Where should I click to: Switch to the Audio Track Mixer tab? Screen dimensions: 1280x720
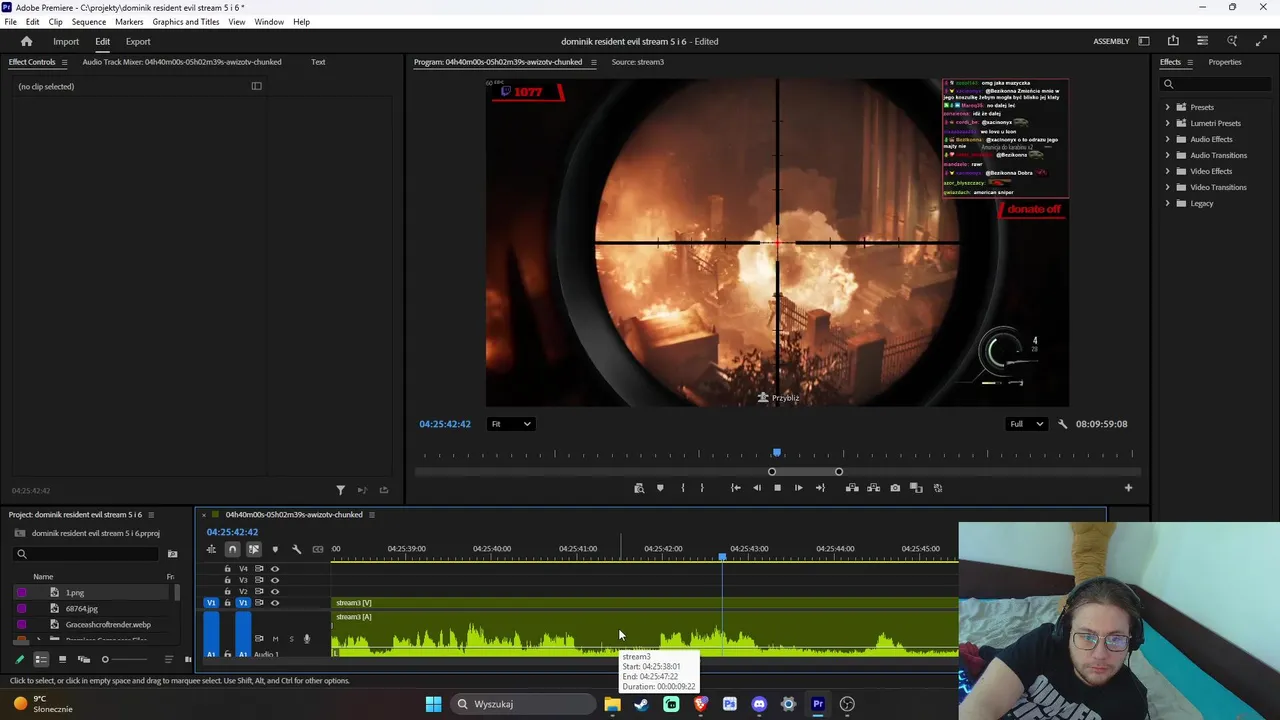(x=182, y=62)
